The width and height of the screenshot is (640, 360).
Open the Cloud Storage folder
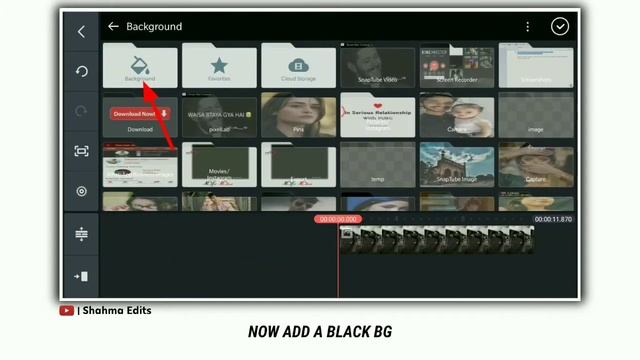click(298, 65)
